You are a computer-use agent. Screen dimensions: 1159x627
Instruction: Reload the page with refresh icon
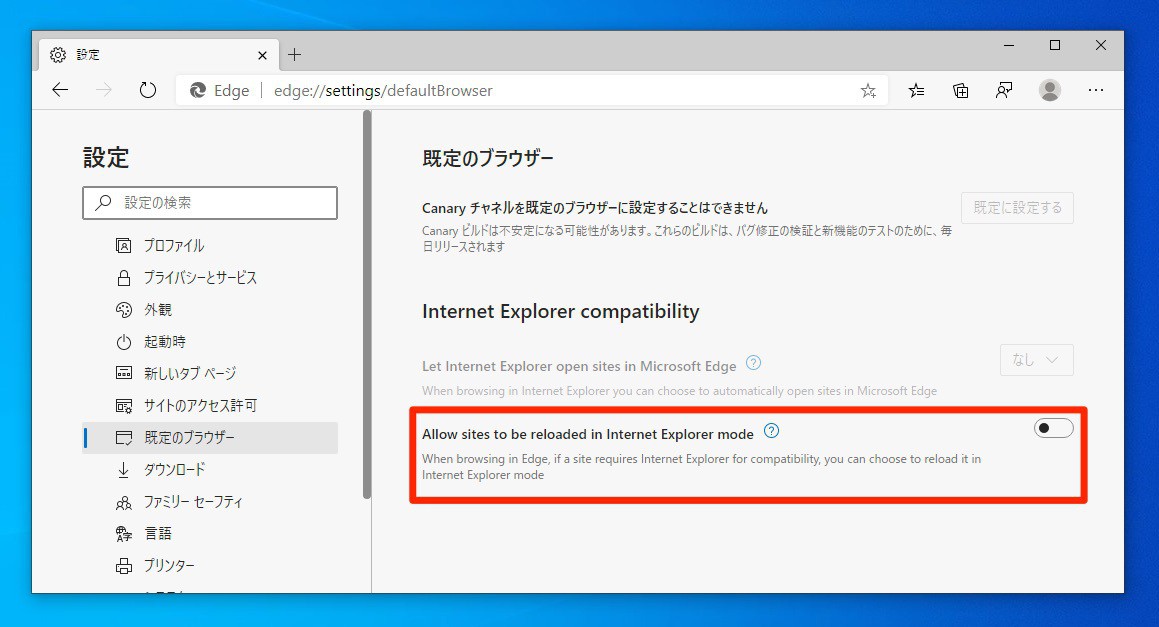pyautogui.click(x=148, y=90)
